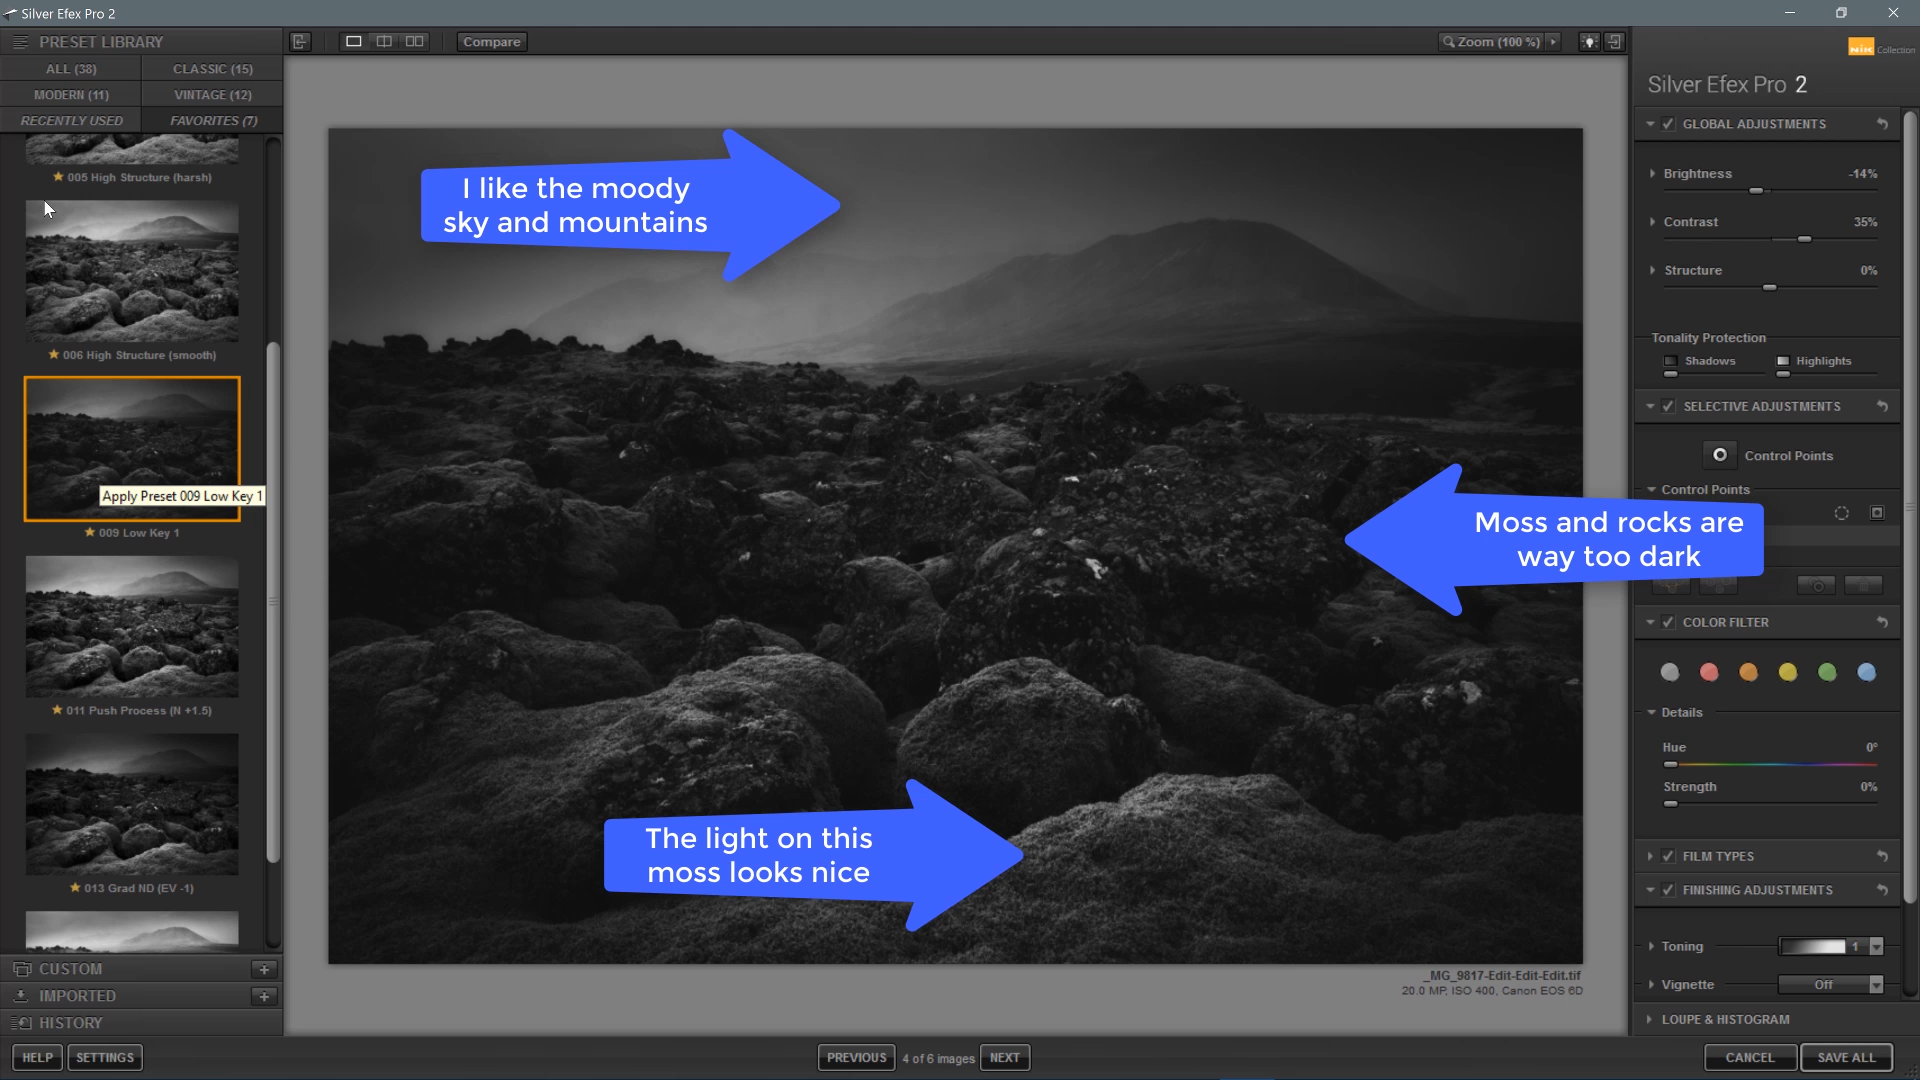Click the Cancel button
This screenshot has height=1080, width=1920.
click(1750, 1057)
